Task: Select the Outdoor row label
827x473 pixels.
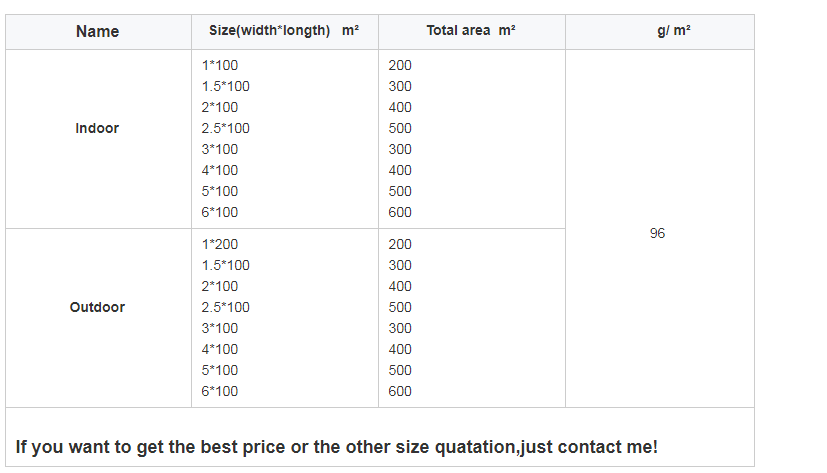Action: [97, 307]
